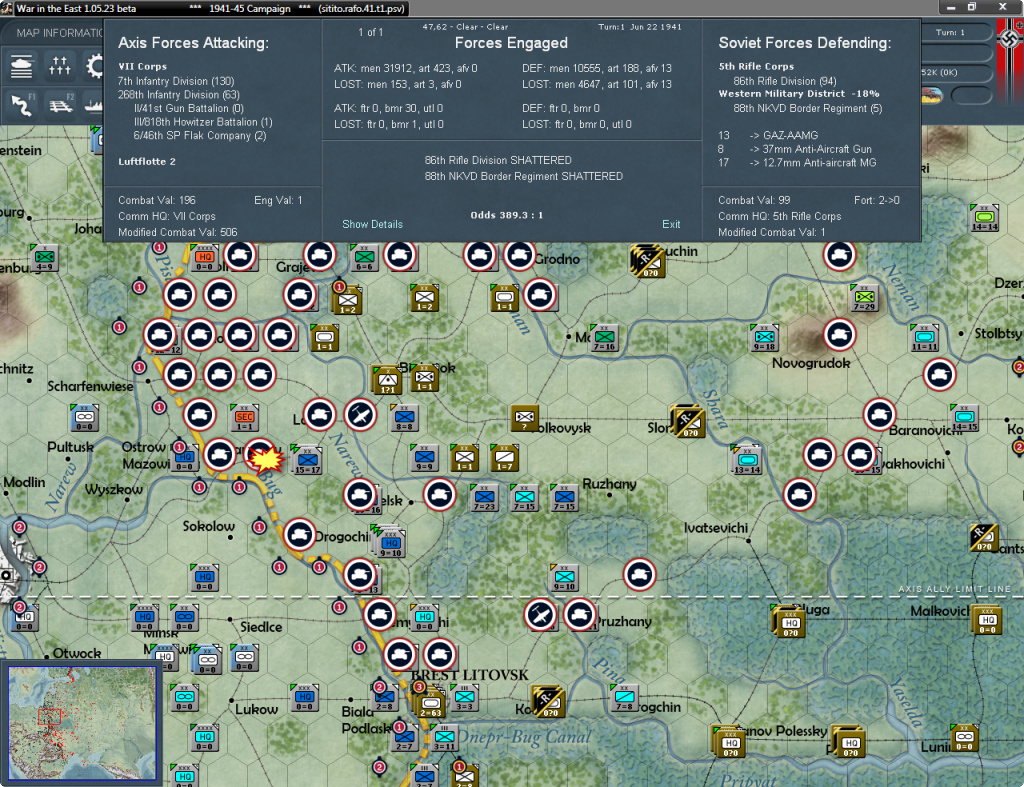Select the blue 7=23 infantry counter

[x=484, y=498]
